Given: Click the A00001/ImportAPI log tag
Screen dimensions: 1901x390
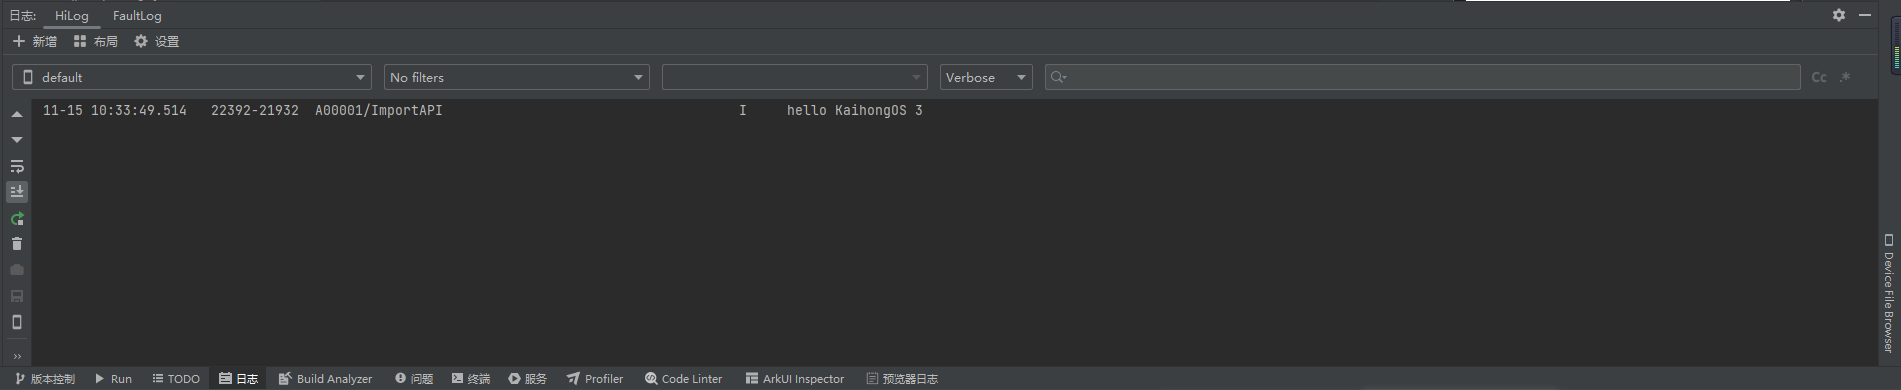Looking at the screenshot, I should (378, 111).
